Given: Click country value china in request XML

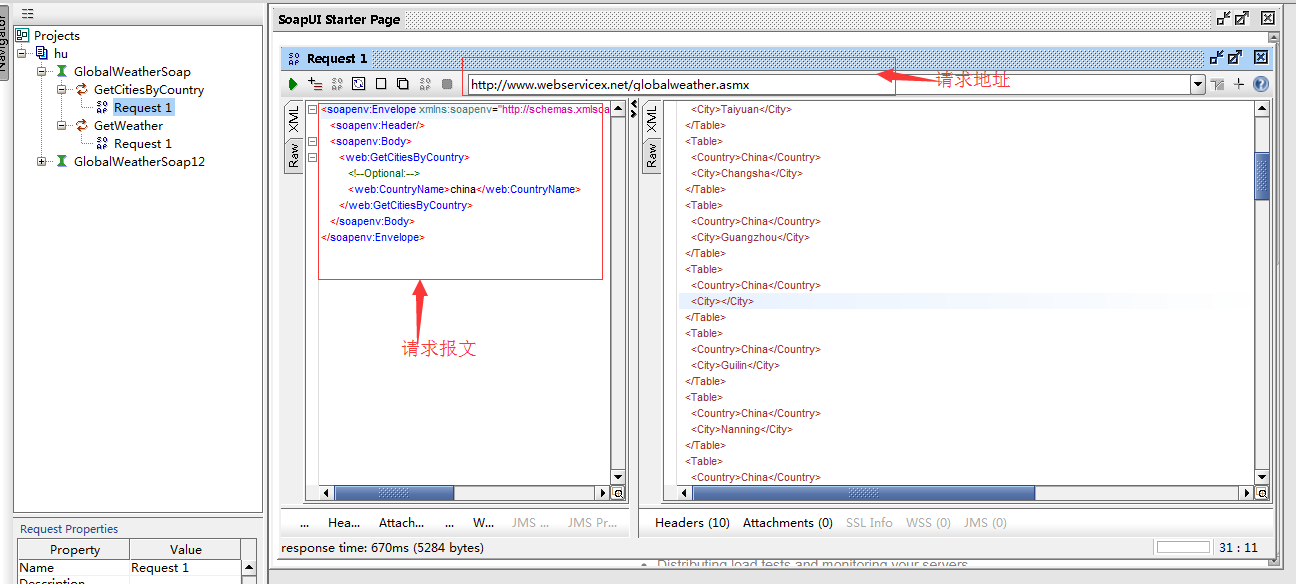Looking at the screenshot, I should [463, 189].
